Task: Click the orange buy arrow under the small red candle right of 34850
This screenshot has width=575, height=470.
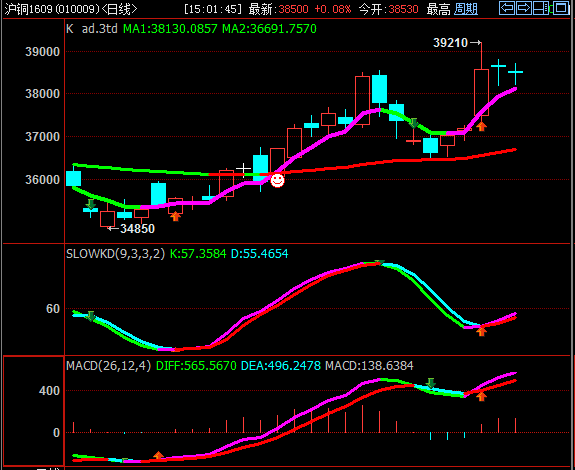Action: (176, 216)
